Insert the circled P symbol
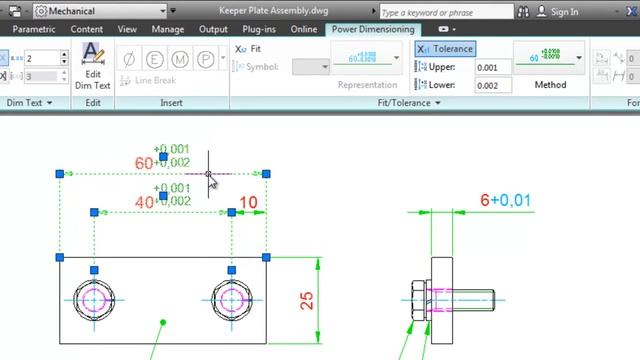Image resolution: width=640 pixels, height=360 pixels. click(x=205, y=60)
